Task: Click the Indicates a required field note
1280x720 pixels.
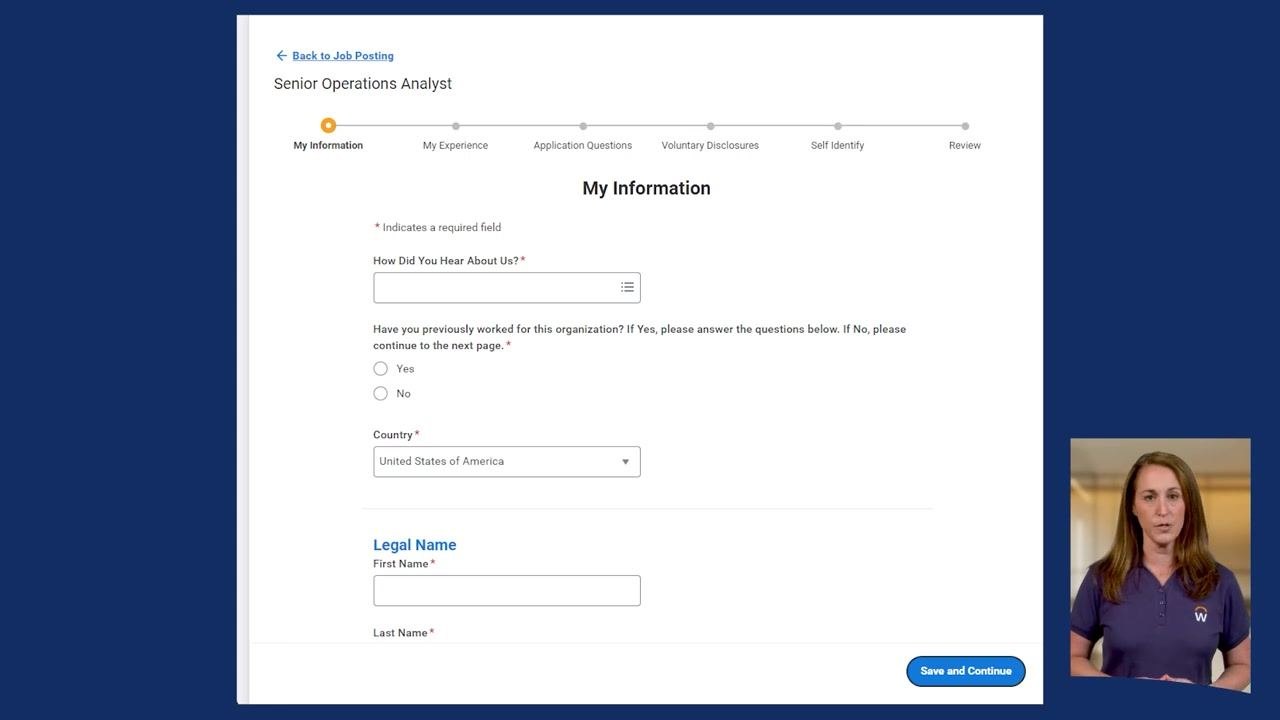Action: click(x=438, y=228)
